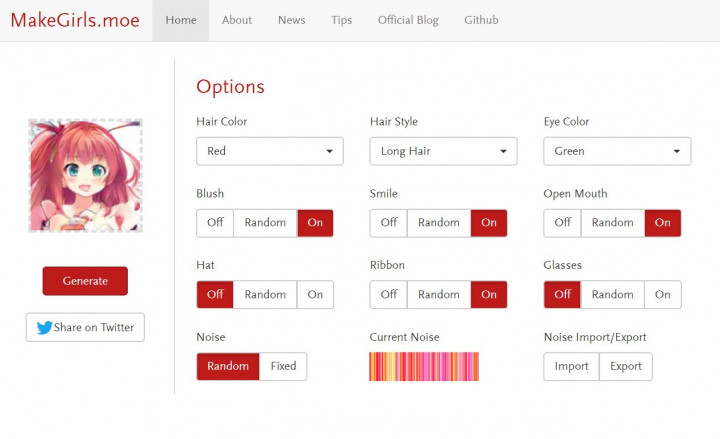Open the Eye Color dropdown
This screenshot has width=720, height=439.
[x=617, y=151]
